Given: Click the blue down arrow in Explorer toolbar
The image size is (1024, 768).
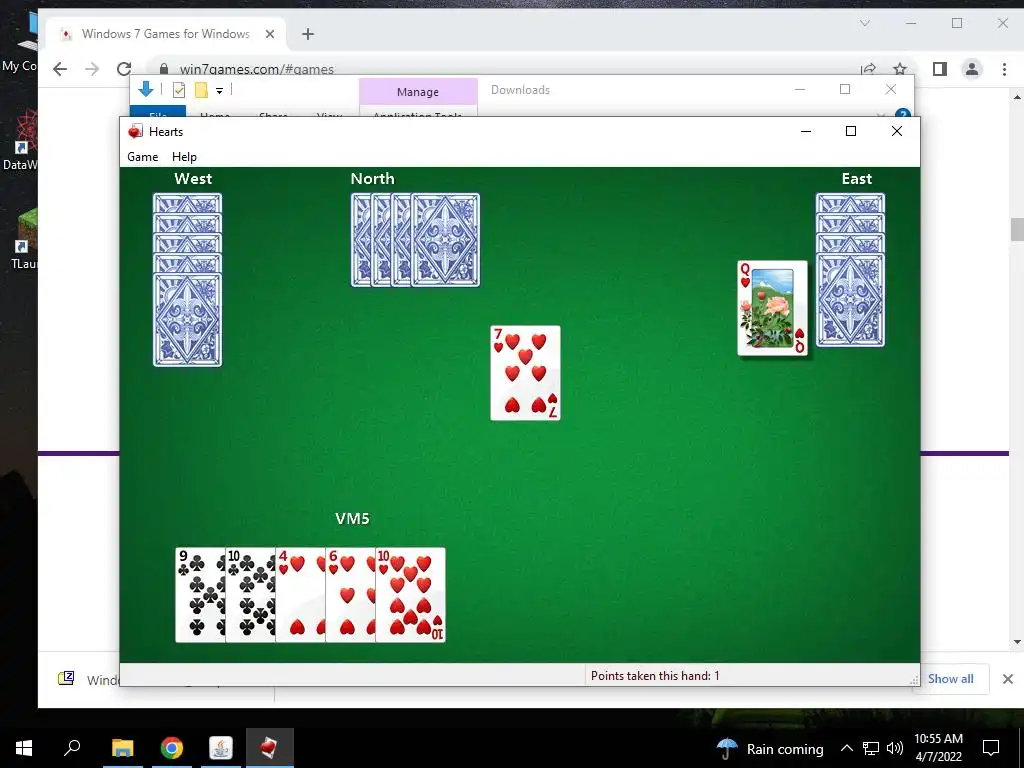Looking at the screenshot, I should point(146,89).
